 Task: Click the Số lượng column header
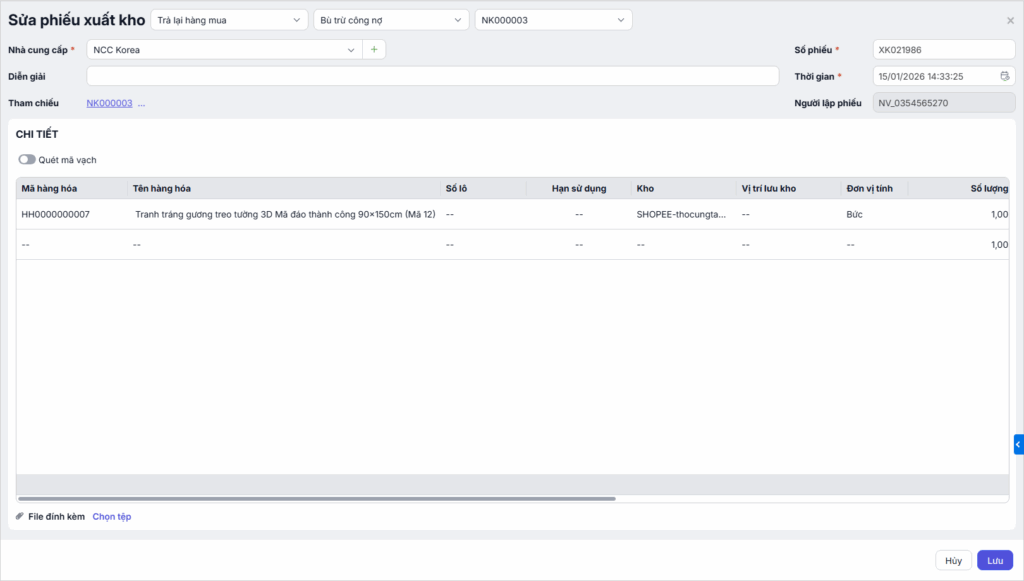pyautogui.click(x=959, y=189)
